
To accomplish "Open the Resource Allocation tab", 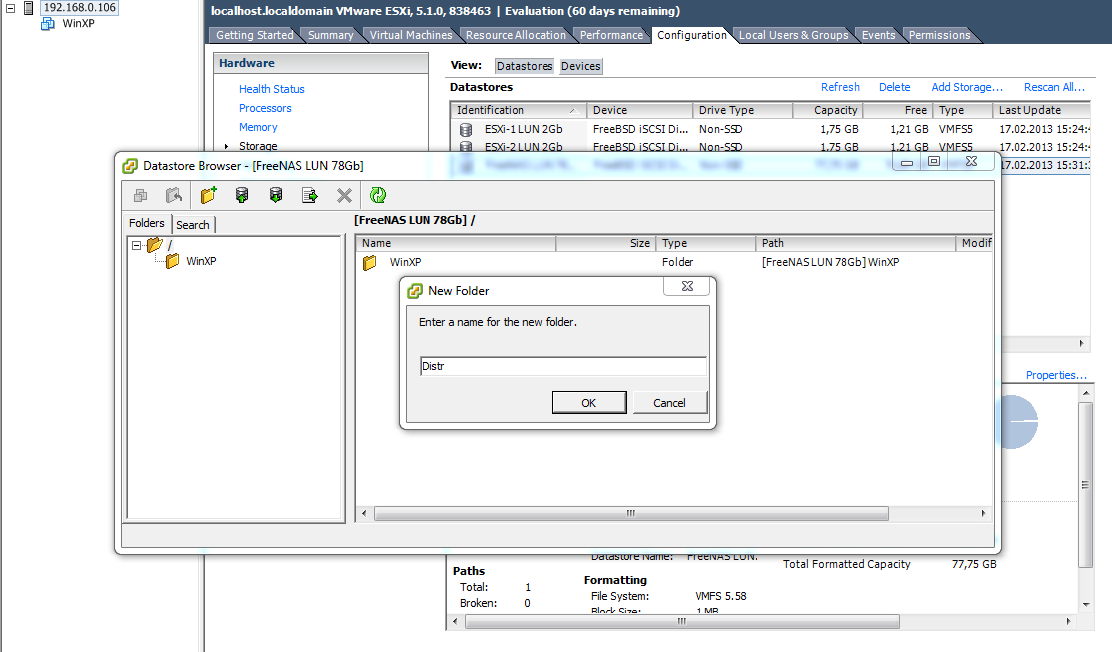I will 516,35.
